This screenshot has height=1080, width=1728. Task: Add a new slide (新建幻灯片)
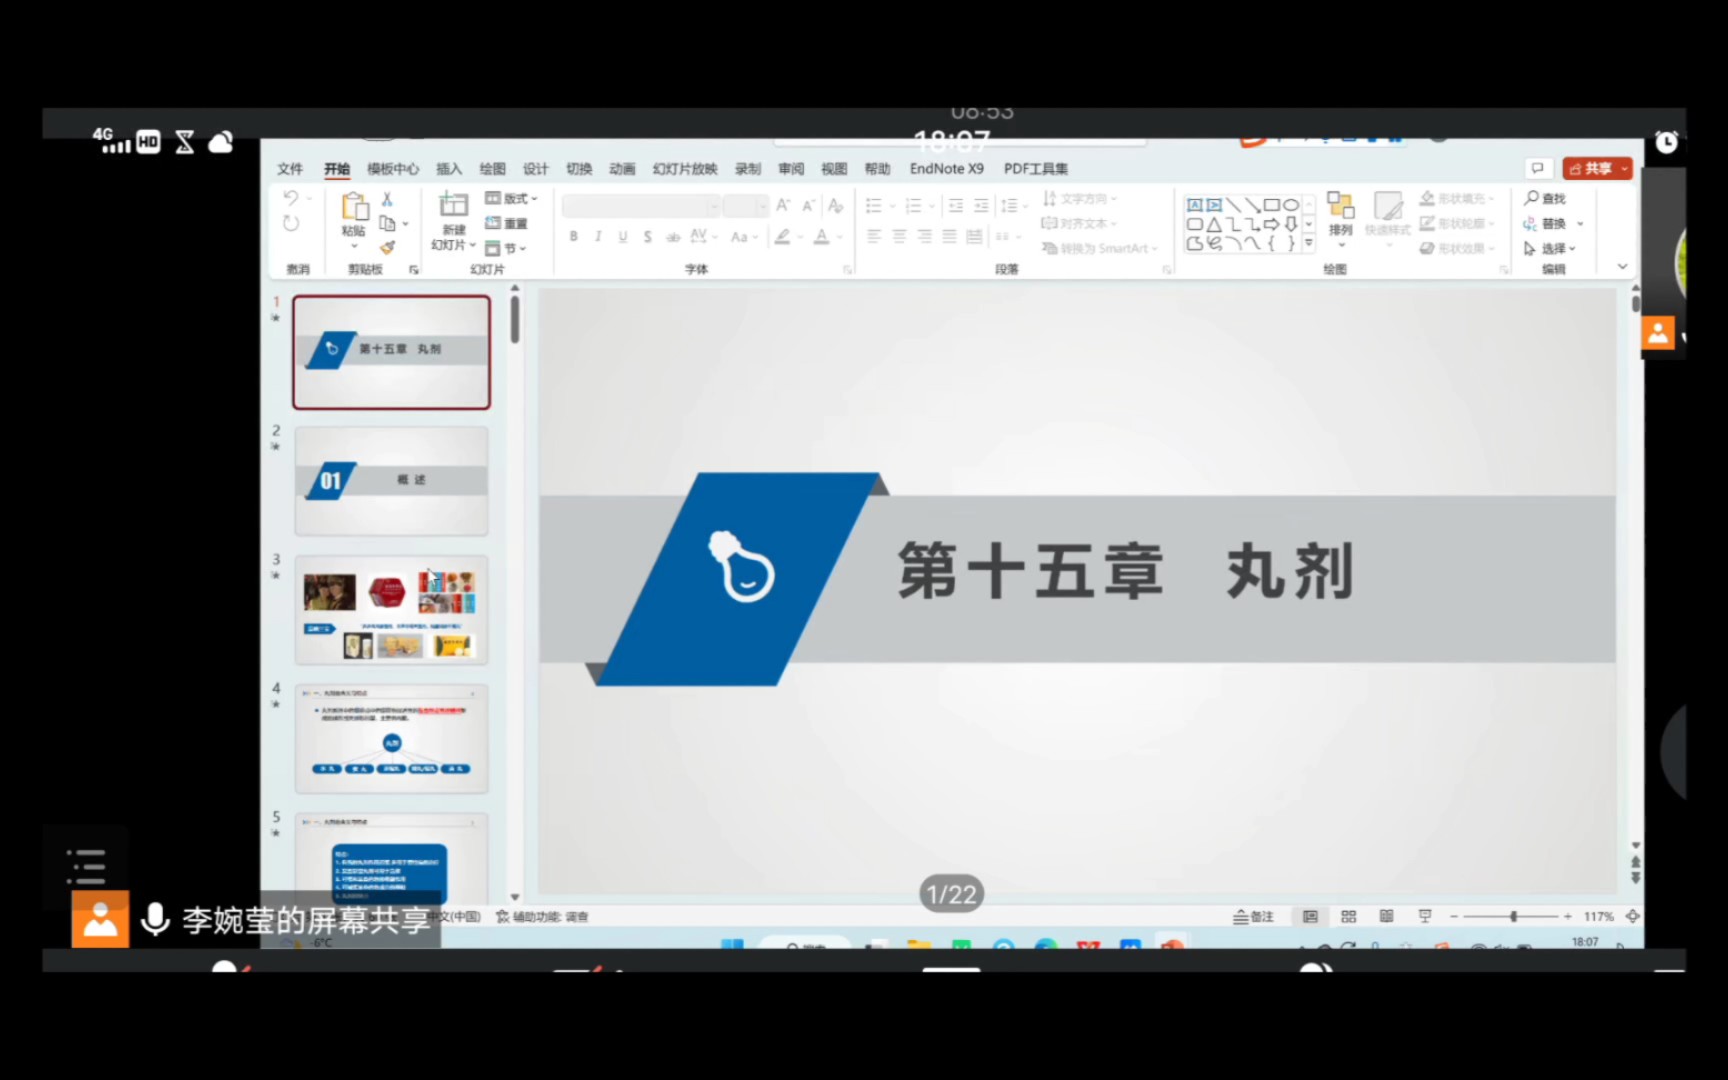click(453, 222)
